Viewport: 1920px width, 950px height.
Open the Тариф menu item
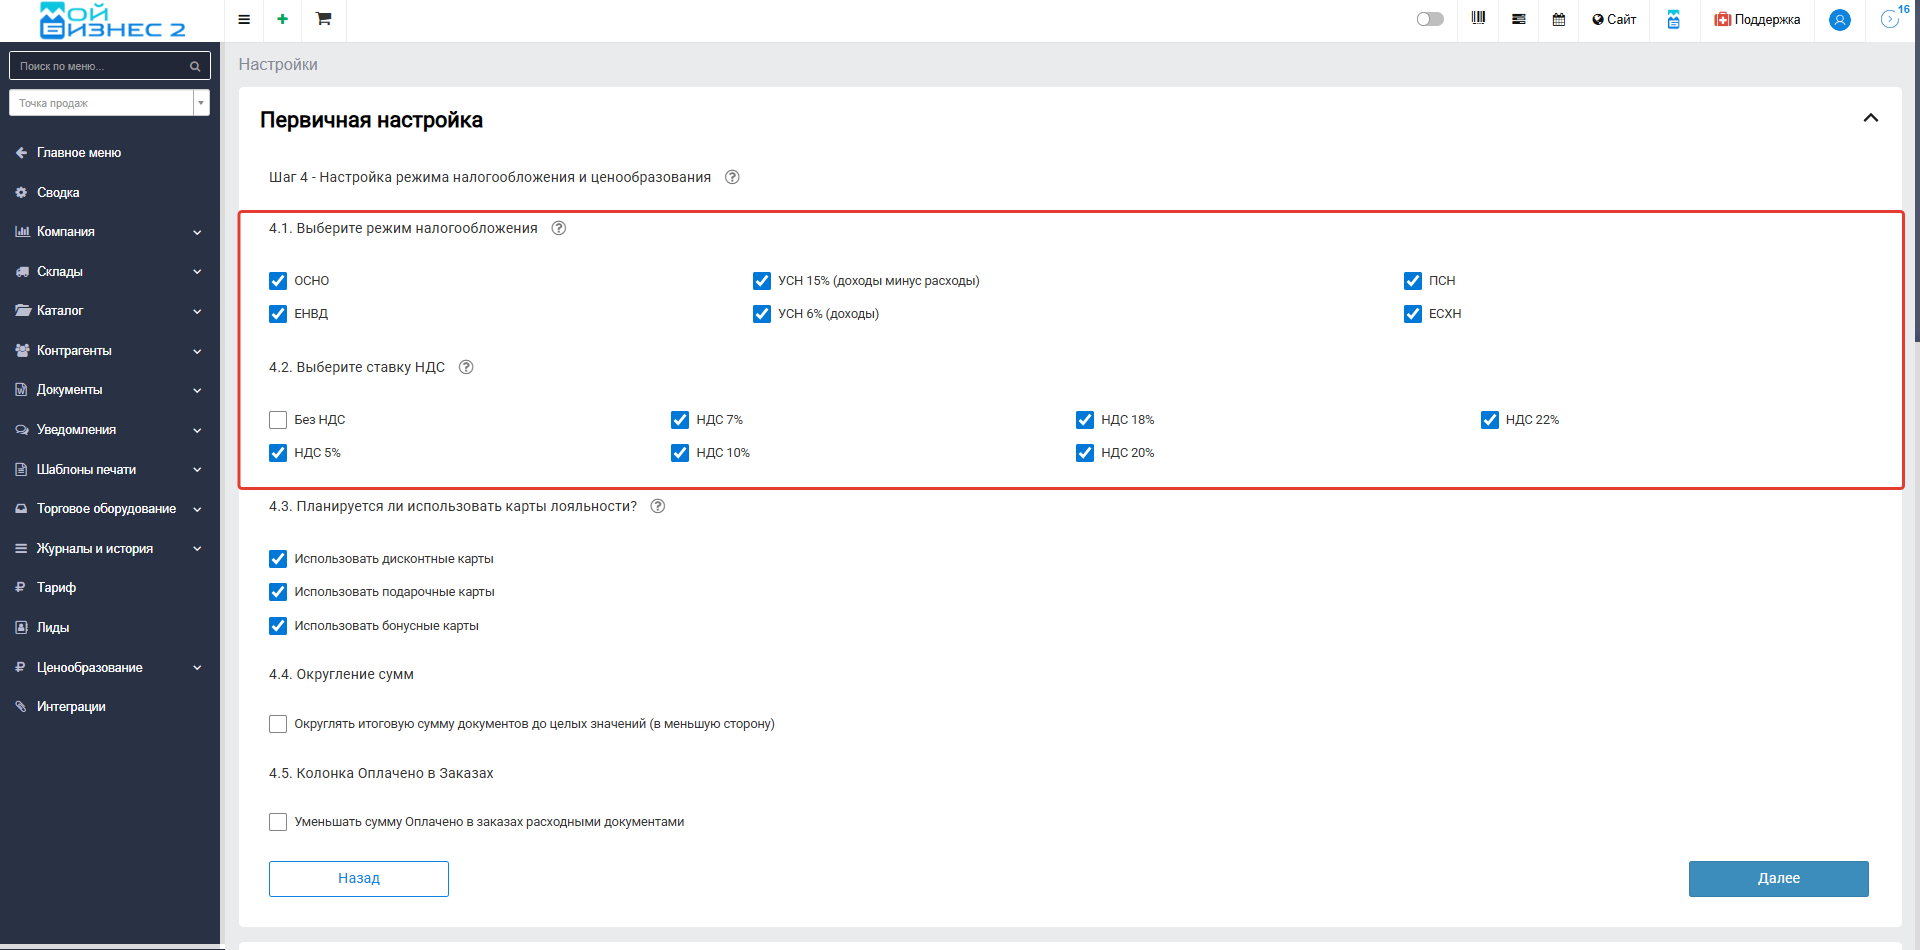[56, 588]
